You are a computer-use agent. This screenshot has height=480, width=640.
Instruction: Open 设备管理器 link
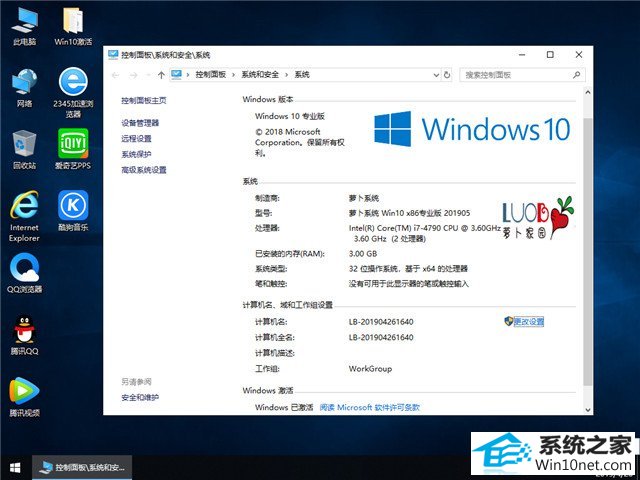click(x=140, y=123)
